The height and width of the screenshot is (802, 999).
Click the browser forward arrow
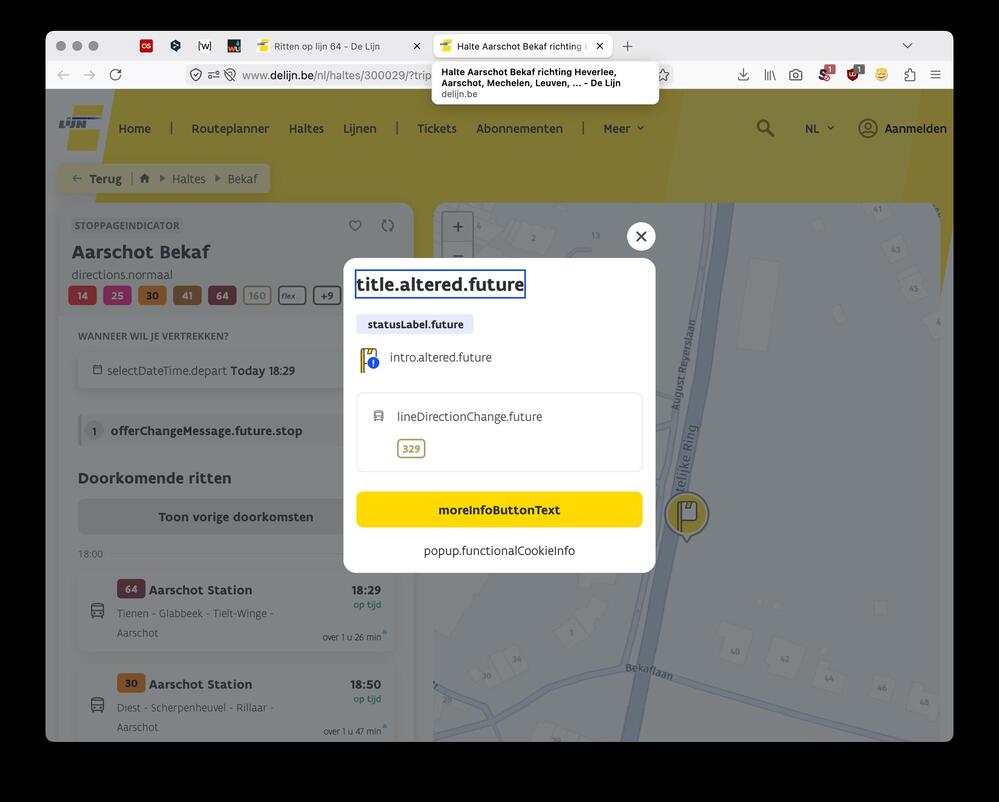click(x=89, y=75)
